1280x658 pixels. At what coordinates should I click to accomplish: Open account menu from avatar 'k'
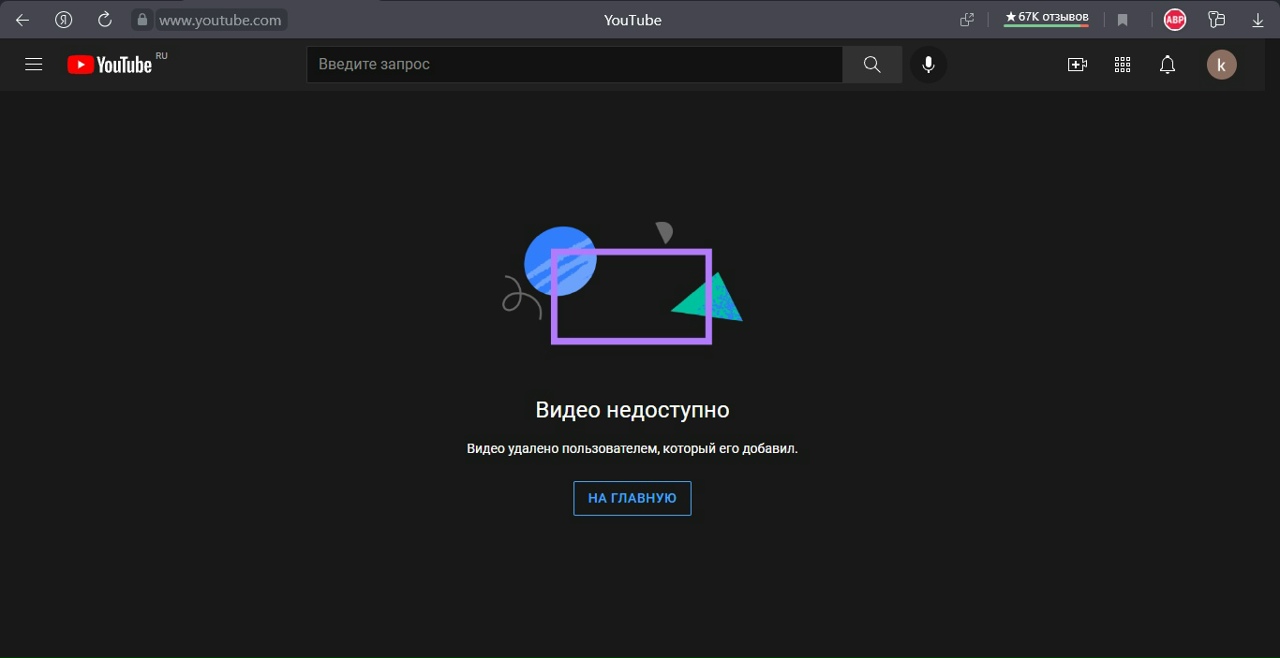click(1221, 65)
